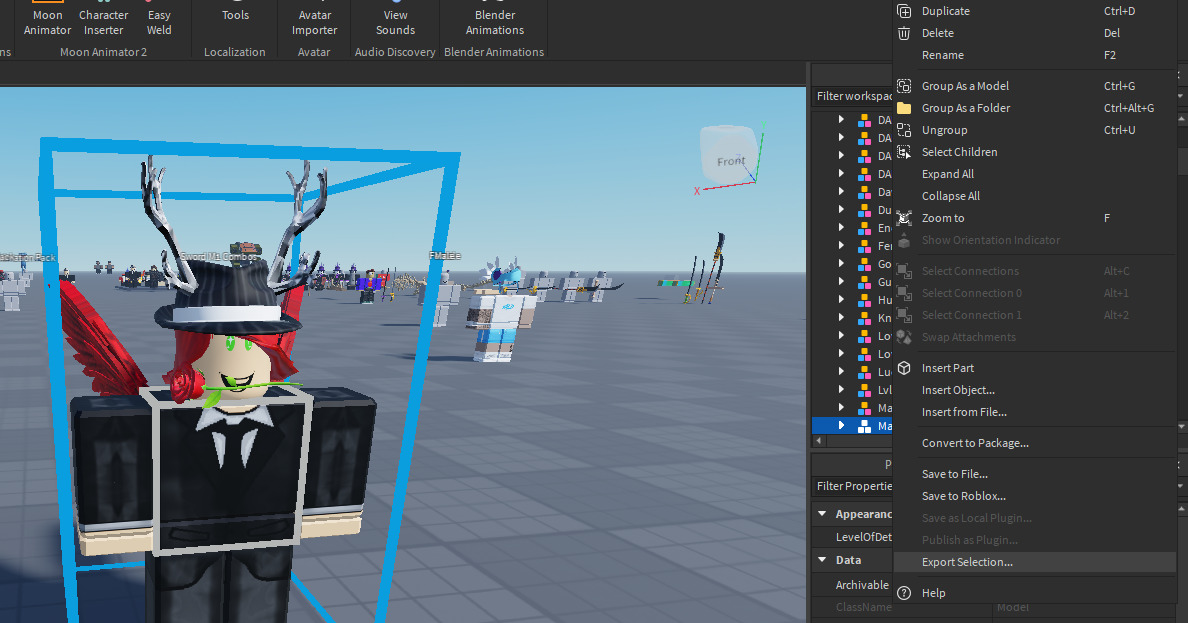Activate the Easy Weld plugin
Viewport: 1188px width, 623px height.
pyautogui.click(x=159, y=20)
